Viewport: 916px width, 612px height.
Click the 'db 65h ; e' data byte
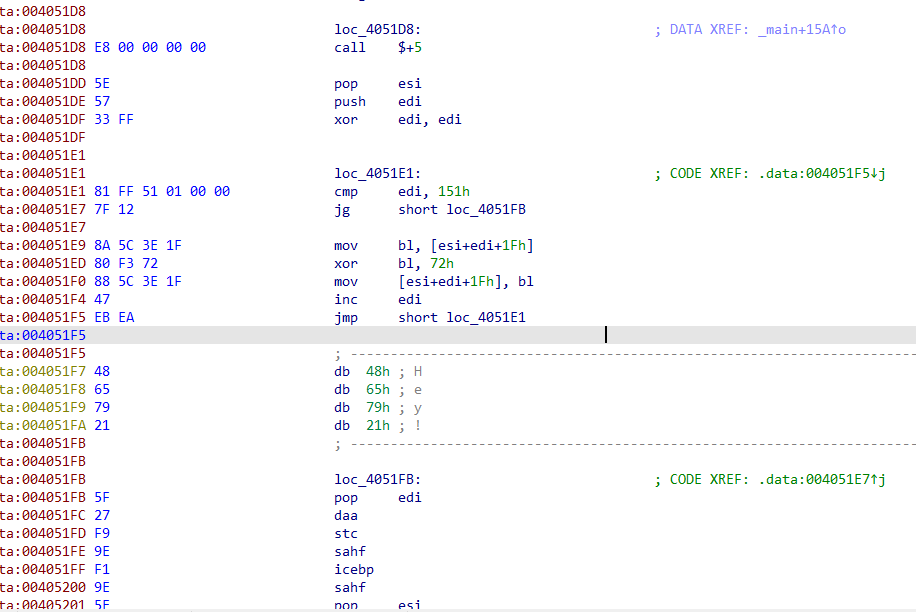[x=378, y=390]
